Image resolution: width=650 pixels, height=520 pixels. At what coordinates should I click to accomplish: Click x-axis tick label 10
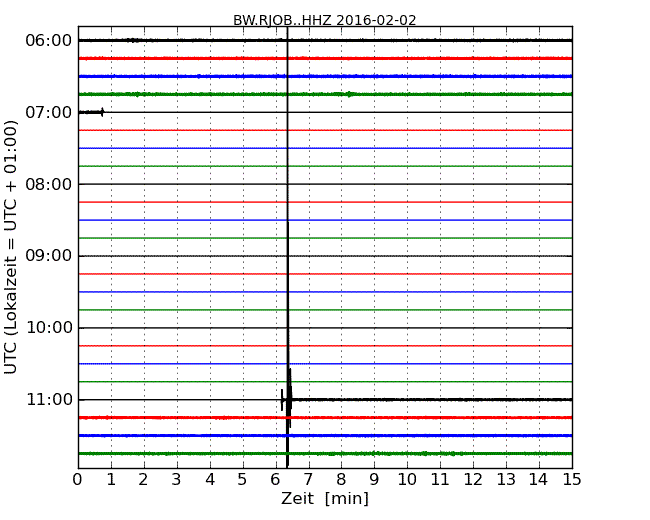tap(407, 480)
